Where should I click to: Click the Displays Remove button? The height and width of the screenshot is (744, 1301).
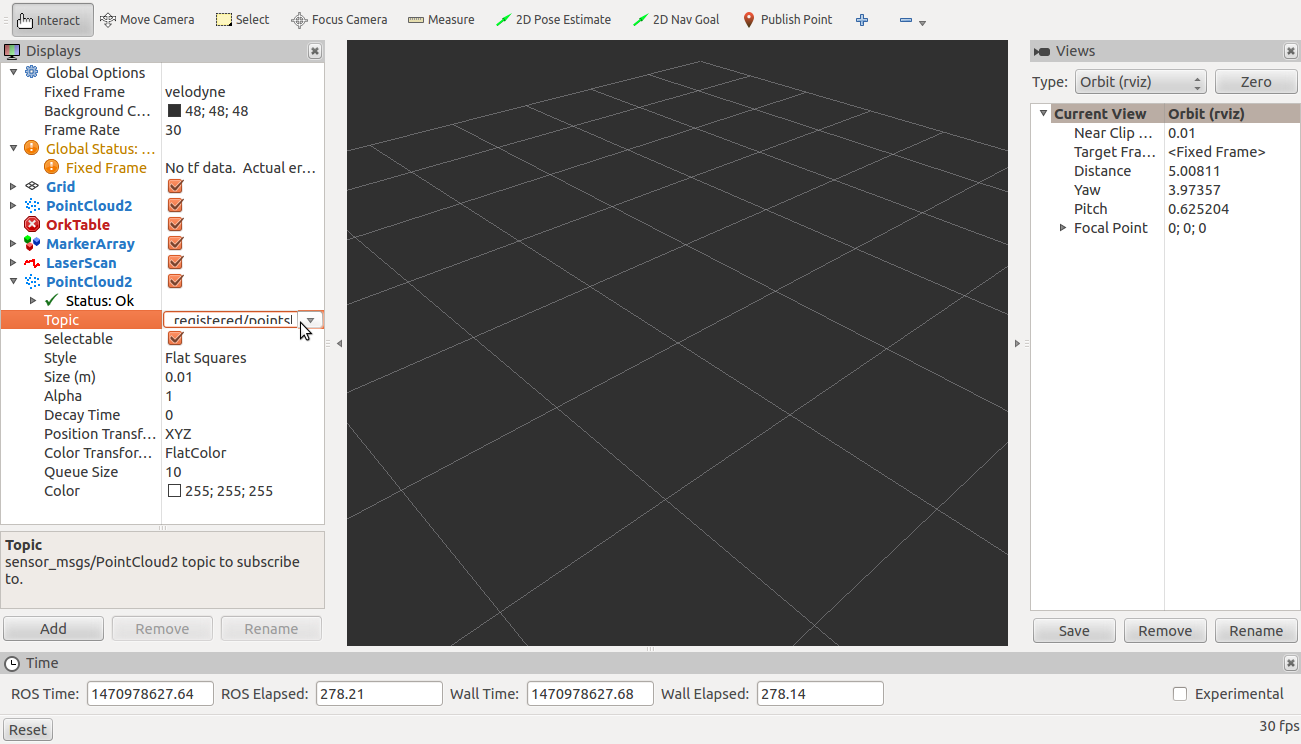coord(162,628)
